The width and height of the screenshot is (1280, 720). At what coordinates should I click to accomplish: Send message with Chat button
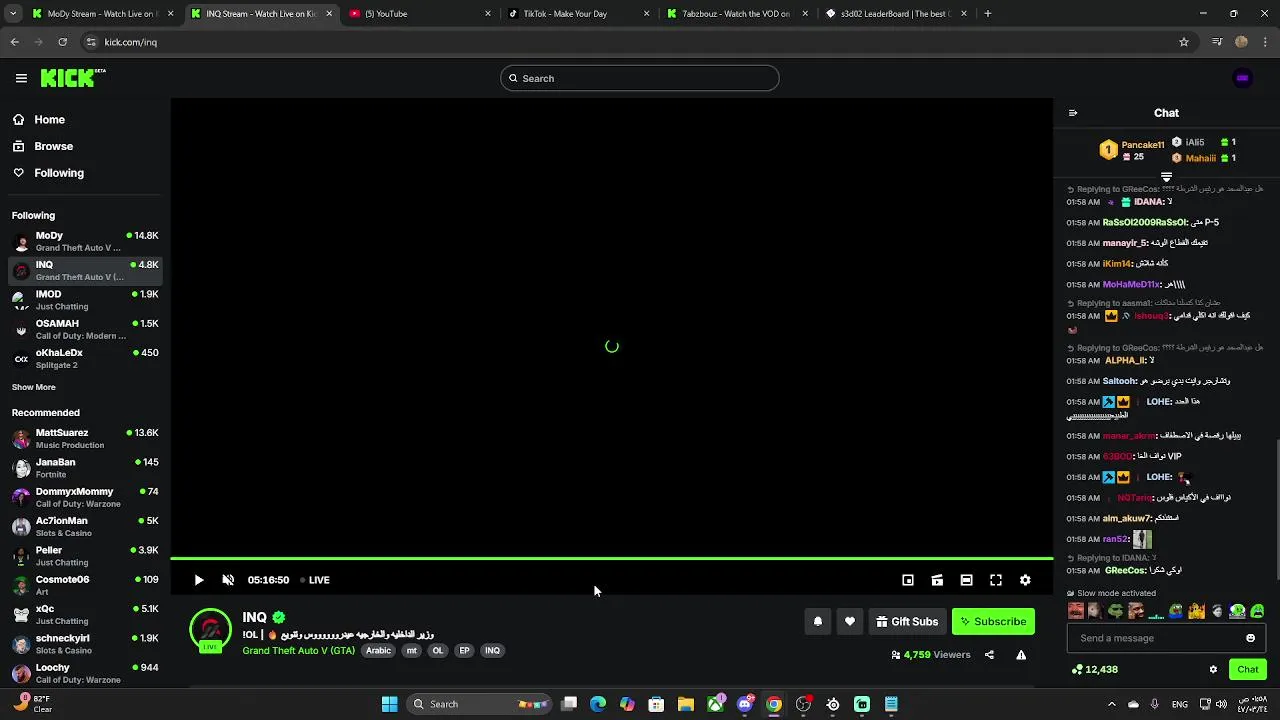[1247, 669]
